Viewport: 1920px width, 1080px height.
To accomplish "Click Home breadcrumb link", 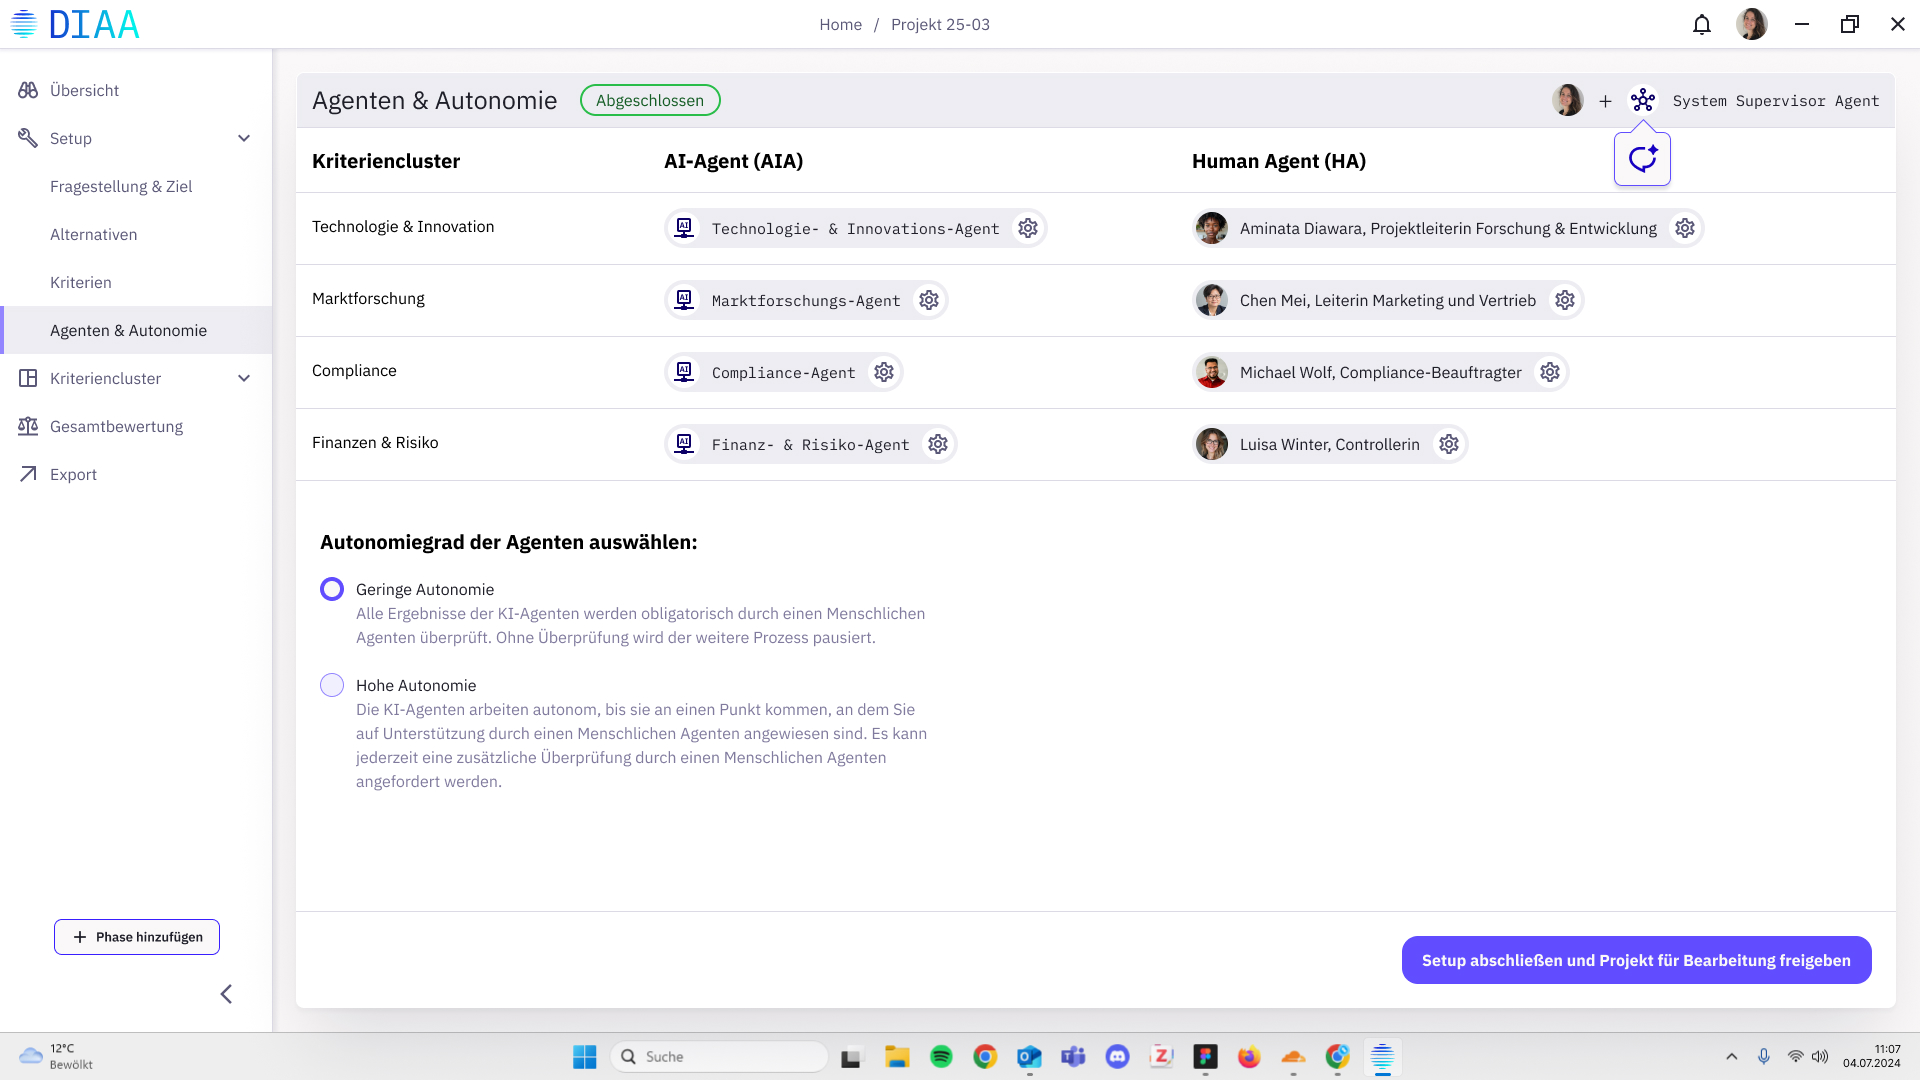I will [840, 24].
